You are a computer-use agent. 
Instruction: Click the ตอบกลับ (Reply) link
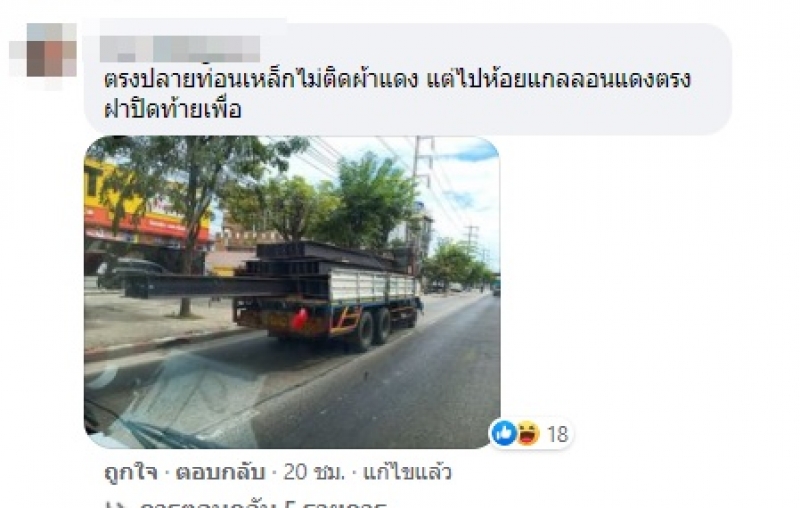pos(220,472)
